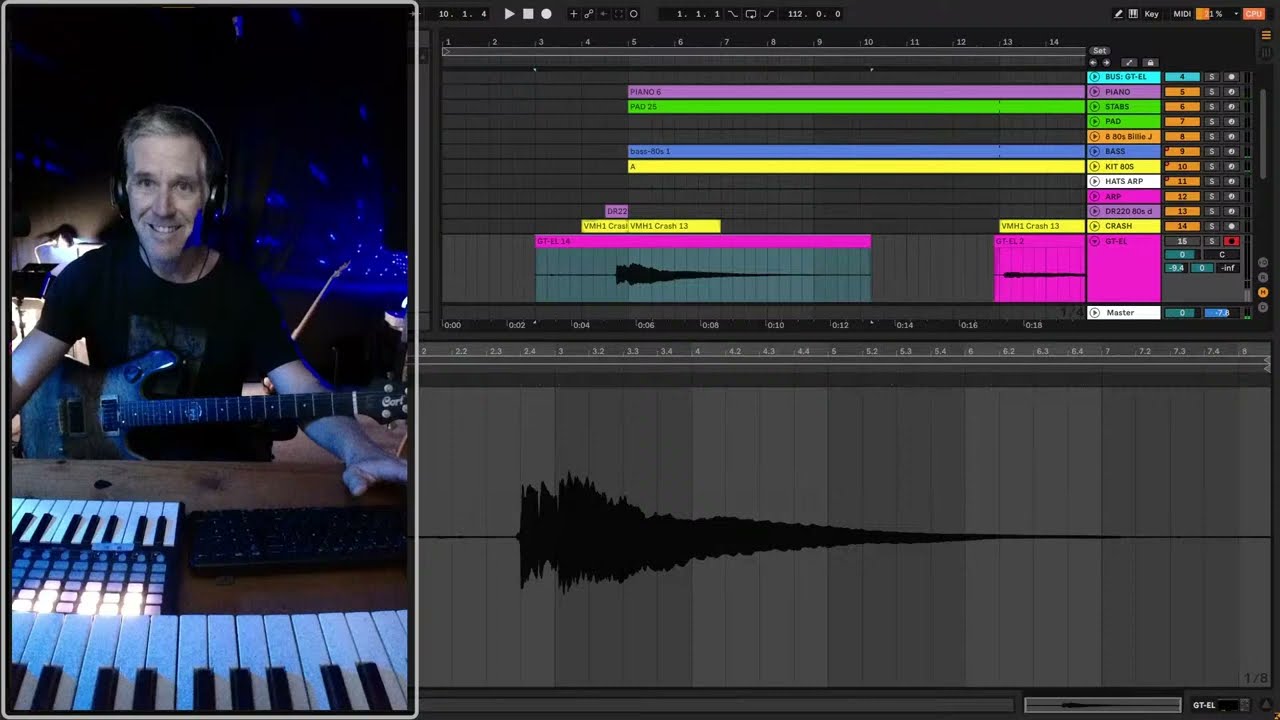Select the PIANO 6 clip
This screenshot has width=1280, height=720.
(x=856, y=92)
